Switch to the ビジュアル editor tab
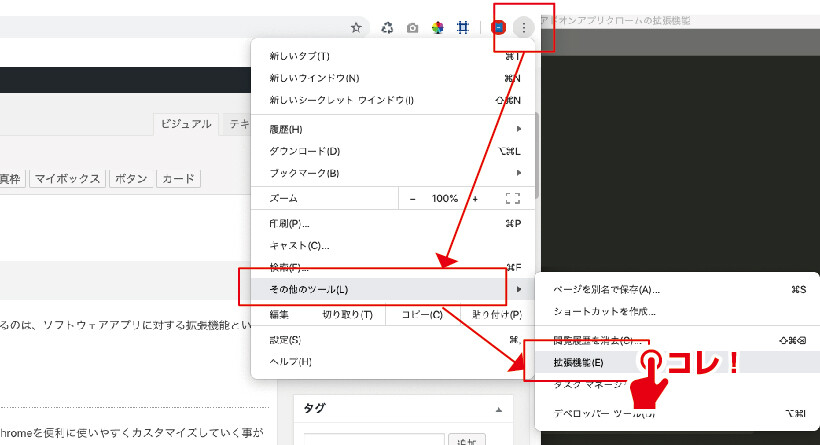Image resolution: width=820 pixels, height=445 pixels. point(187,124)
